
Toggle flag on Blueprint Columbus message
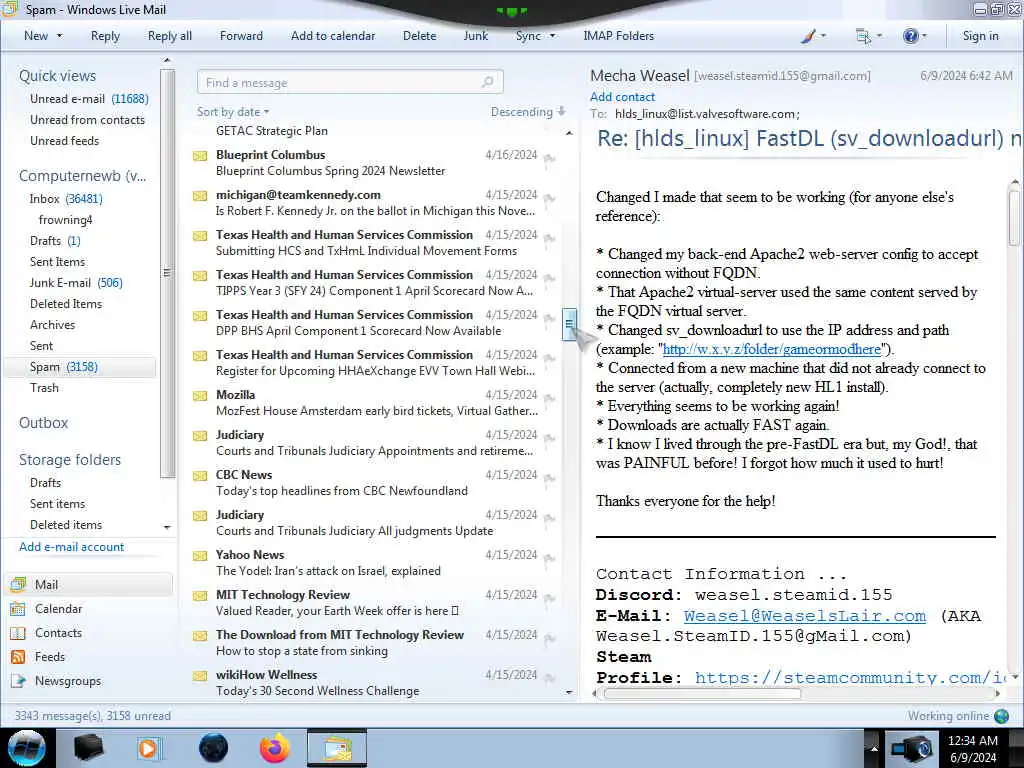click(549, 157)
